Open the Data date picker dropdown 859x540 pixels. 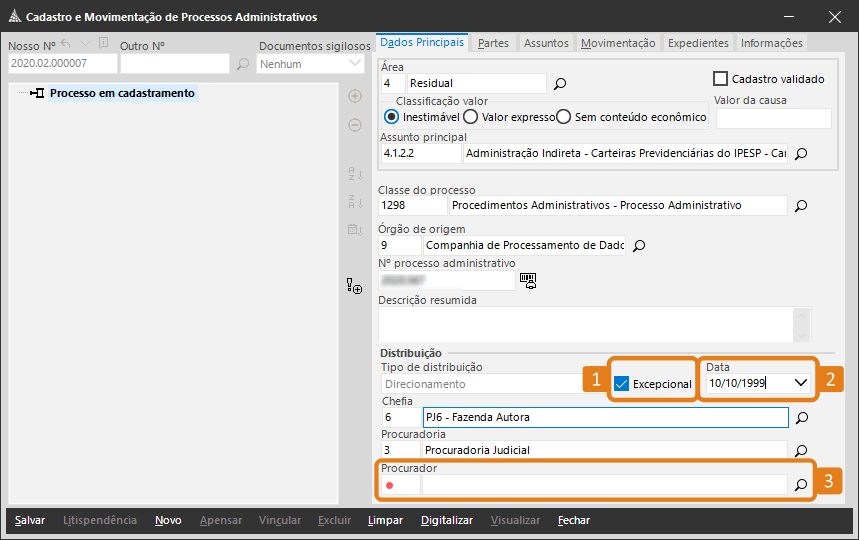(800, 382)
